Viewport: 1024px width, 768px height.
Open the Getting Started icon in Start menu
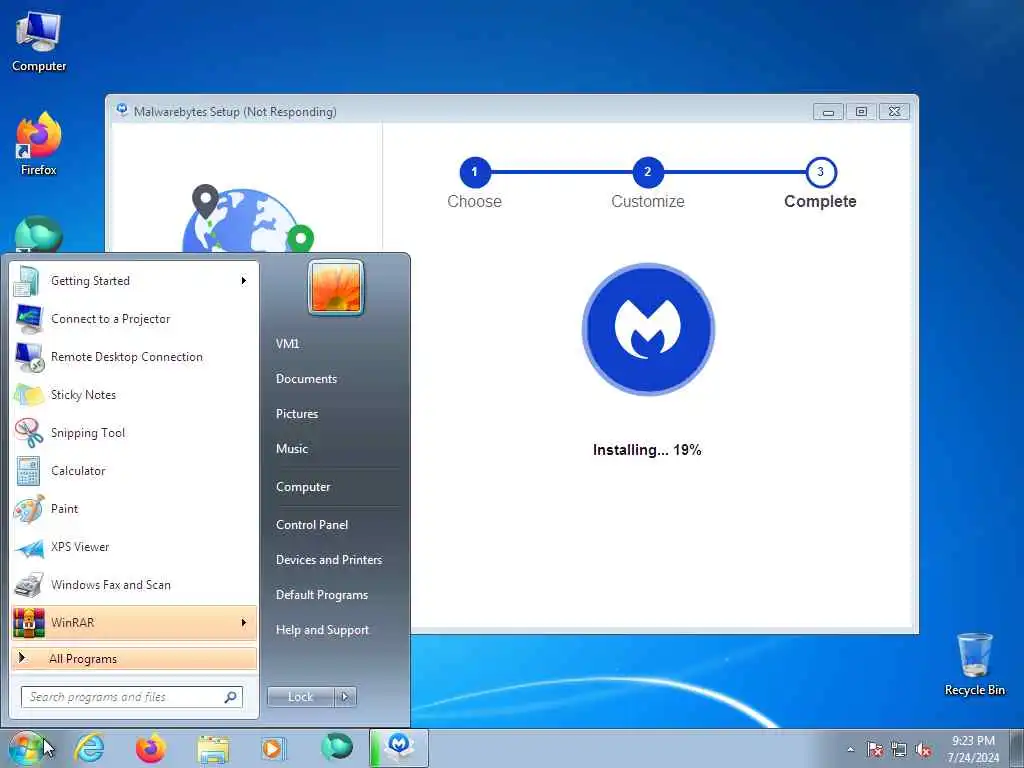click(28, 281)
